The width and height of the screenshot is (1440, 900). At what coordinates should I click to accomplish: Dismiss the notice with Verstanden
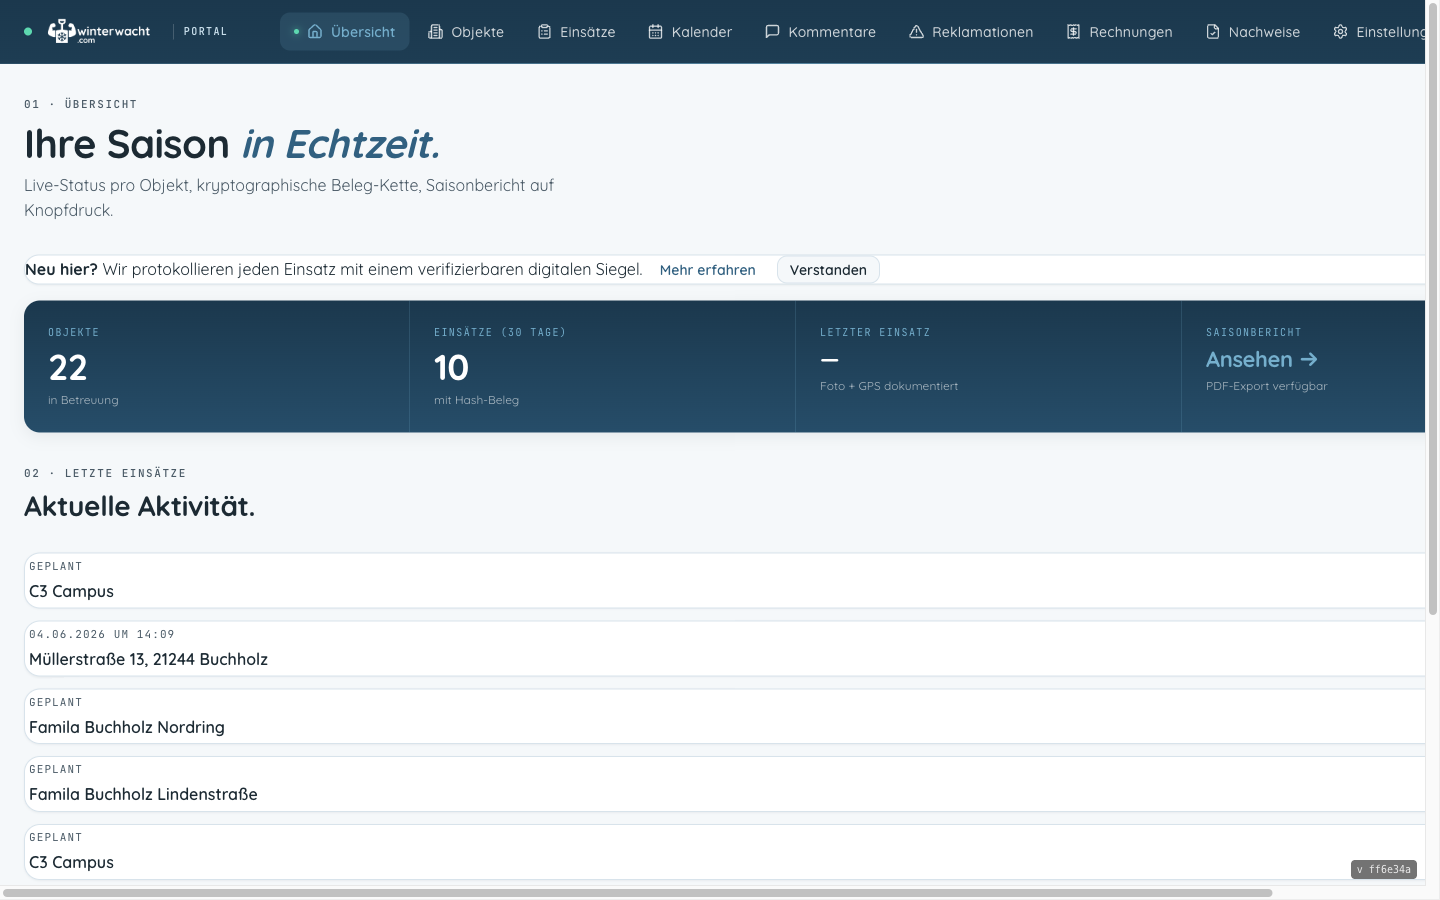pos(828,270)
